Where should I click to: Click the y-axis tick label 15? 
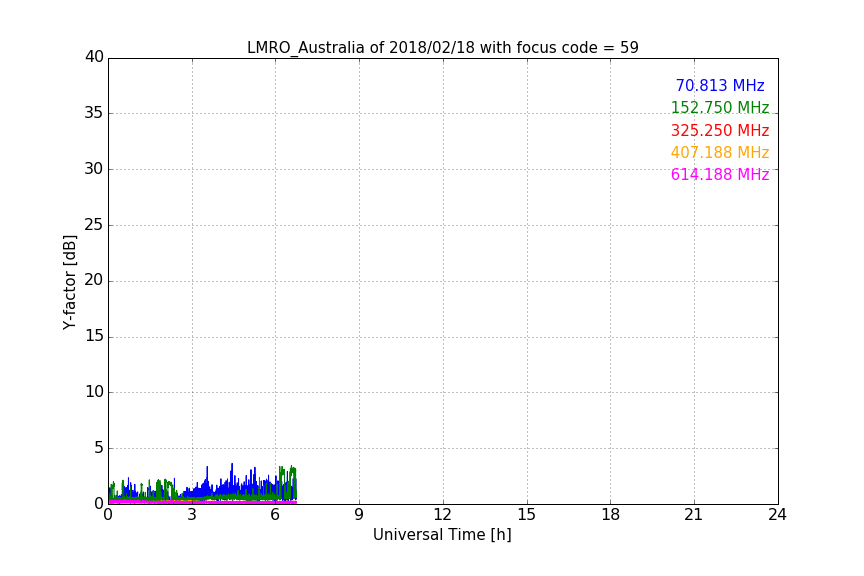(94, 336)
